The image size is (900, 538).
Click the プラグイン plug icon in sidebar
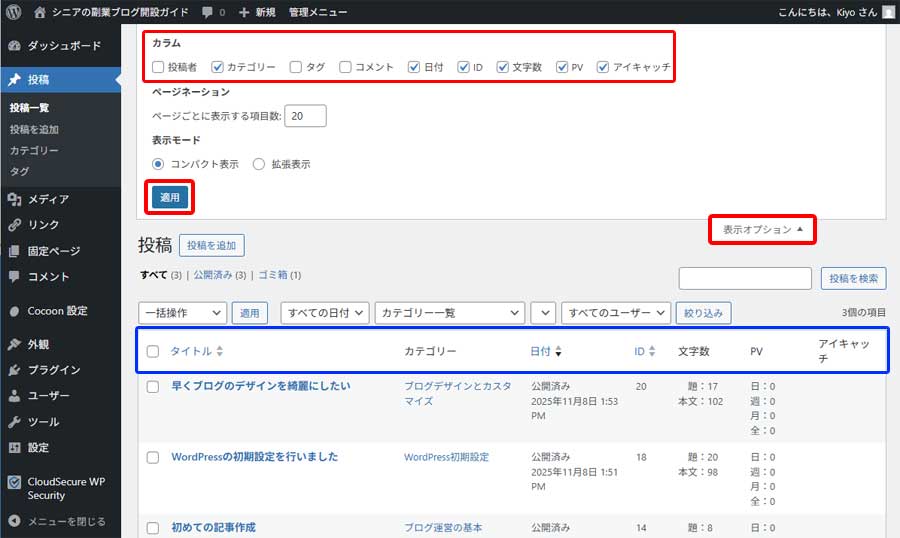14,370
